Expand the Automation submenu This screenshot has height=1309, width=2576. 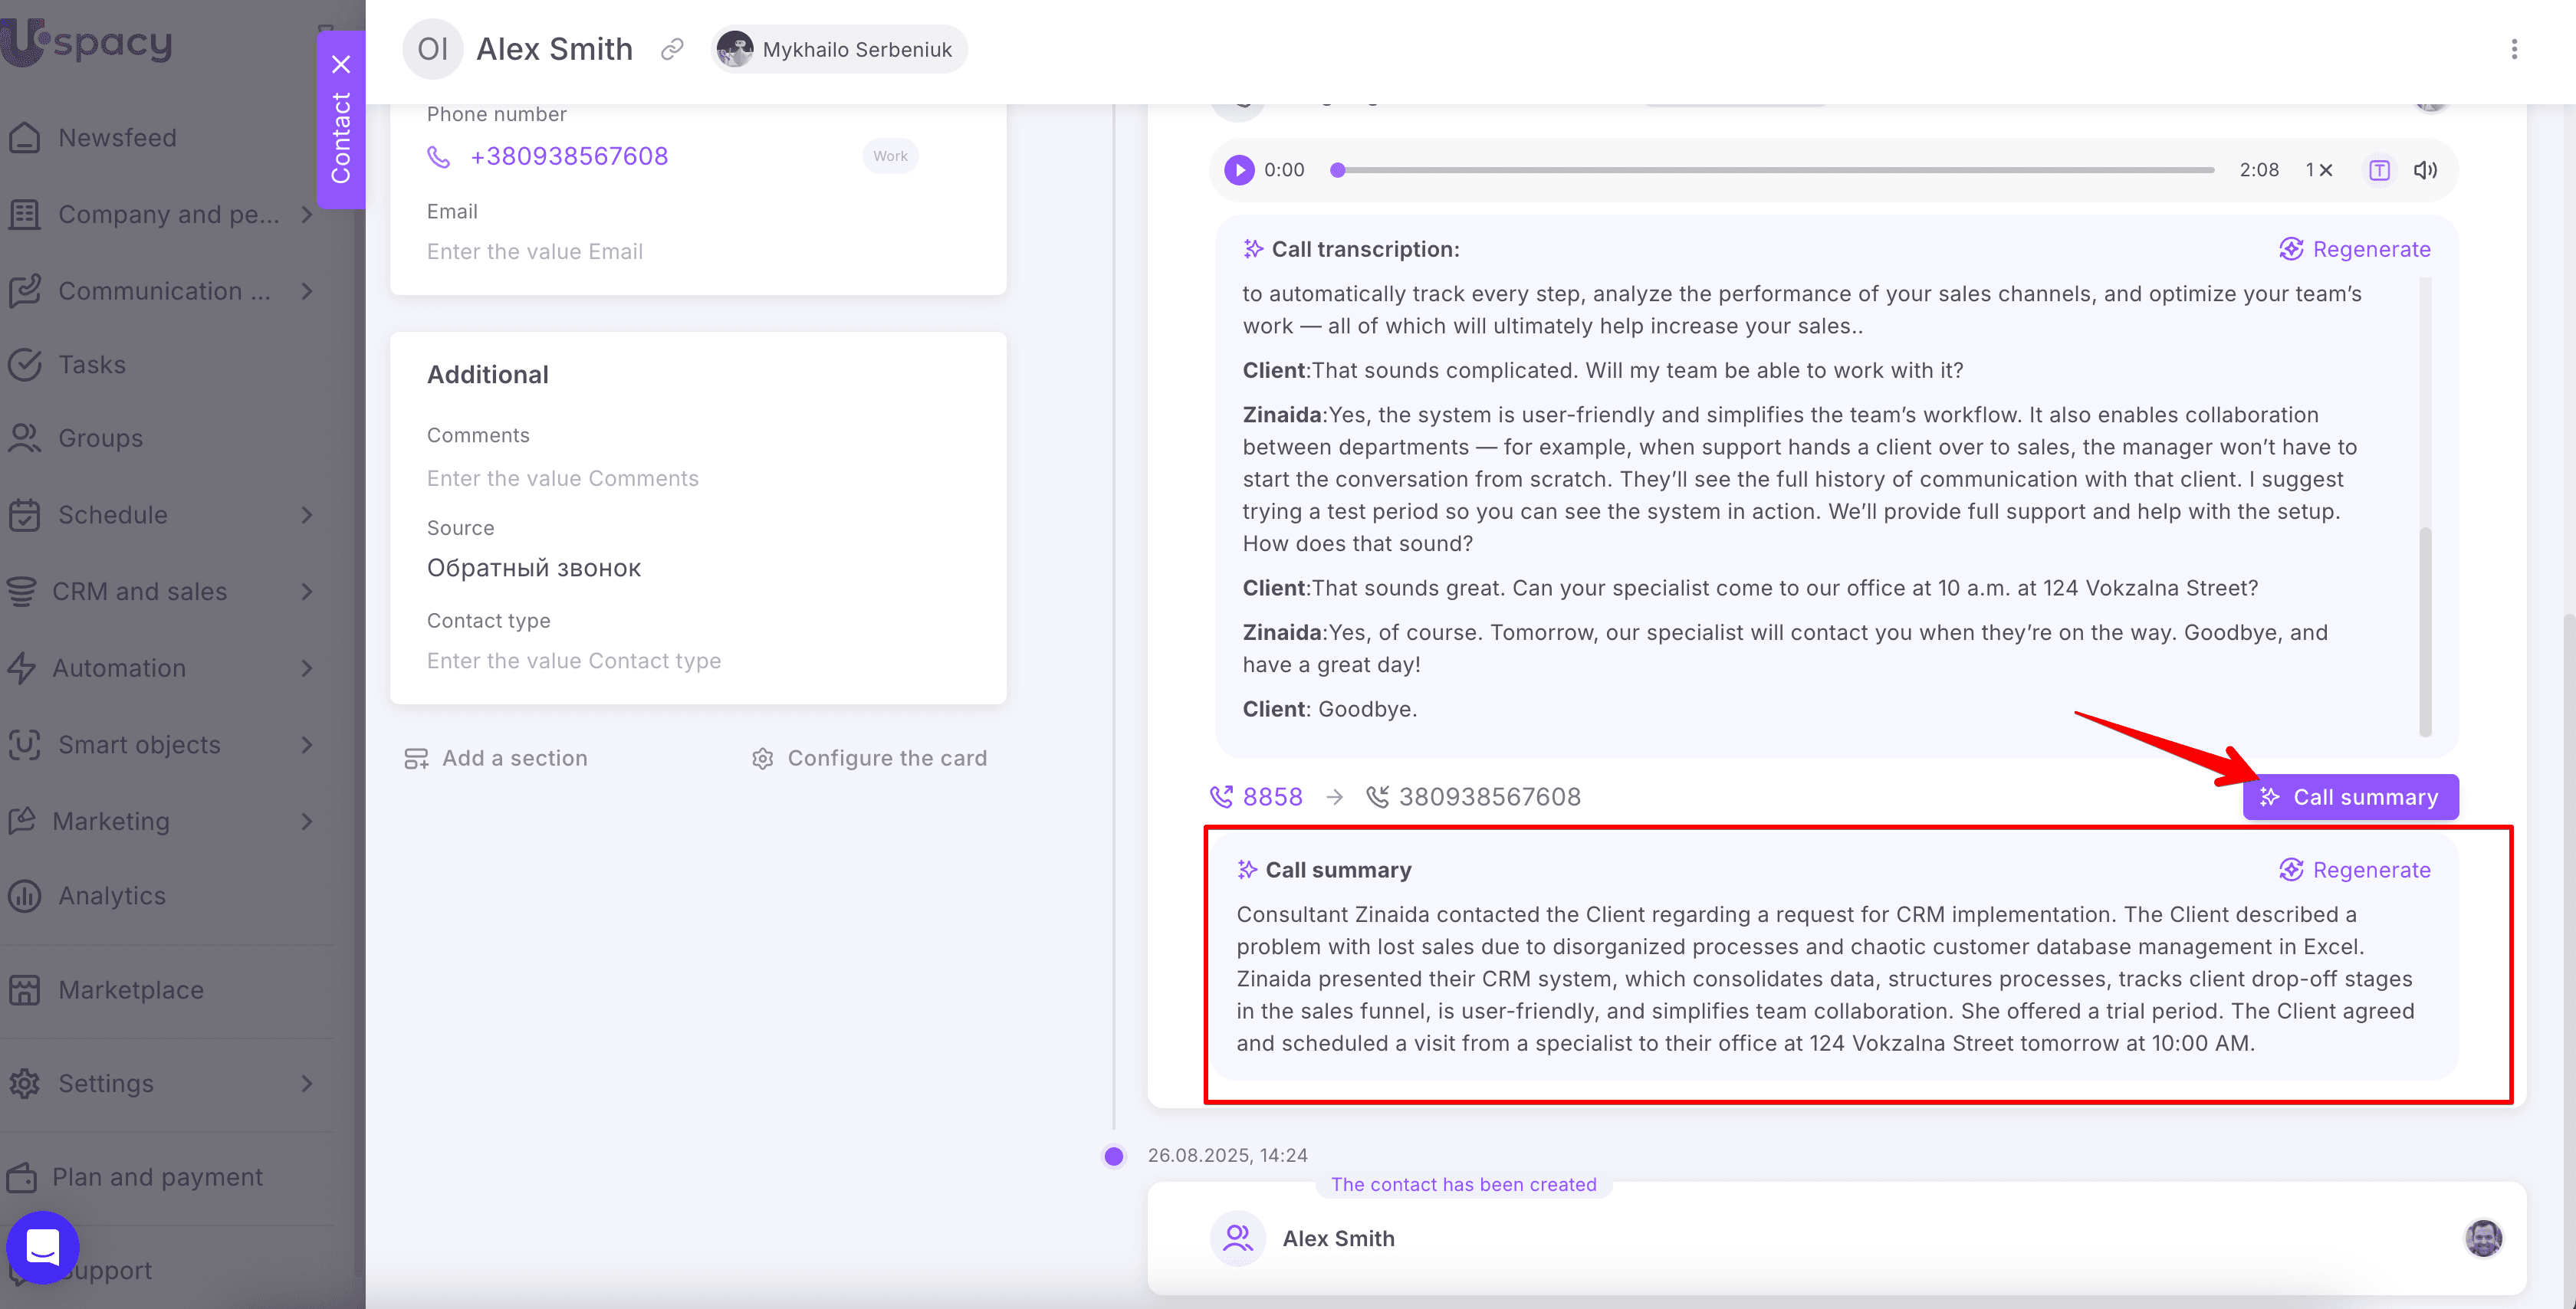(x=307, y=668)
